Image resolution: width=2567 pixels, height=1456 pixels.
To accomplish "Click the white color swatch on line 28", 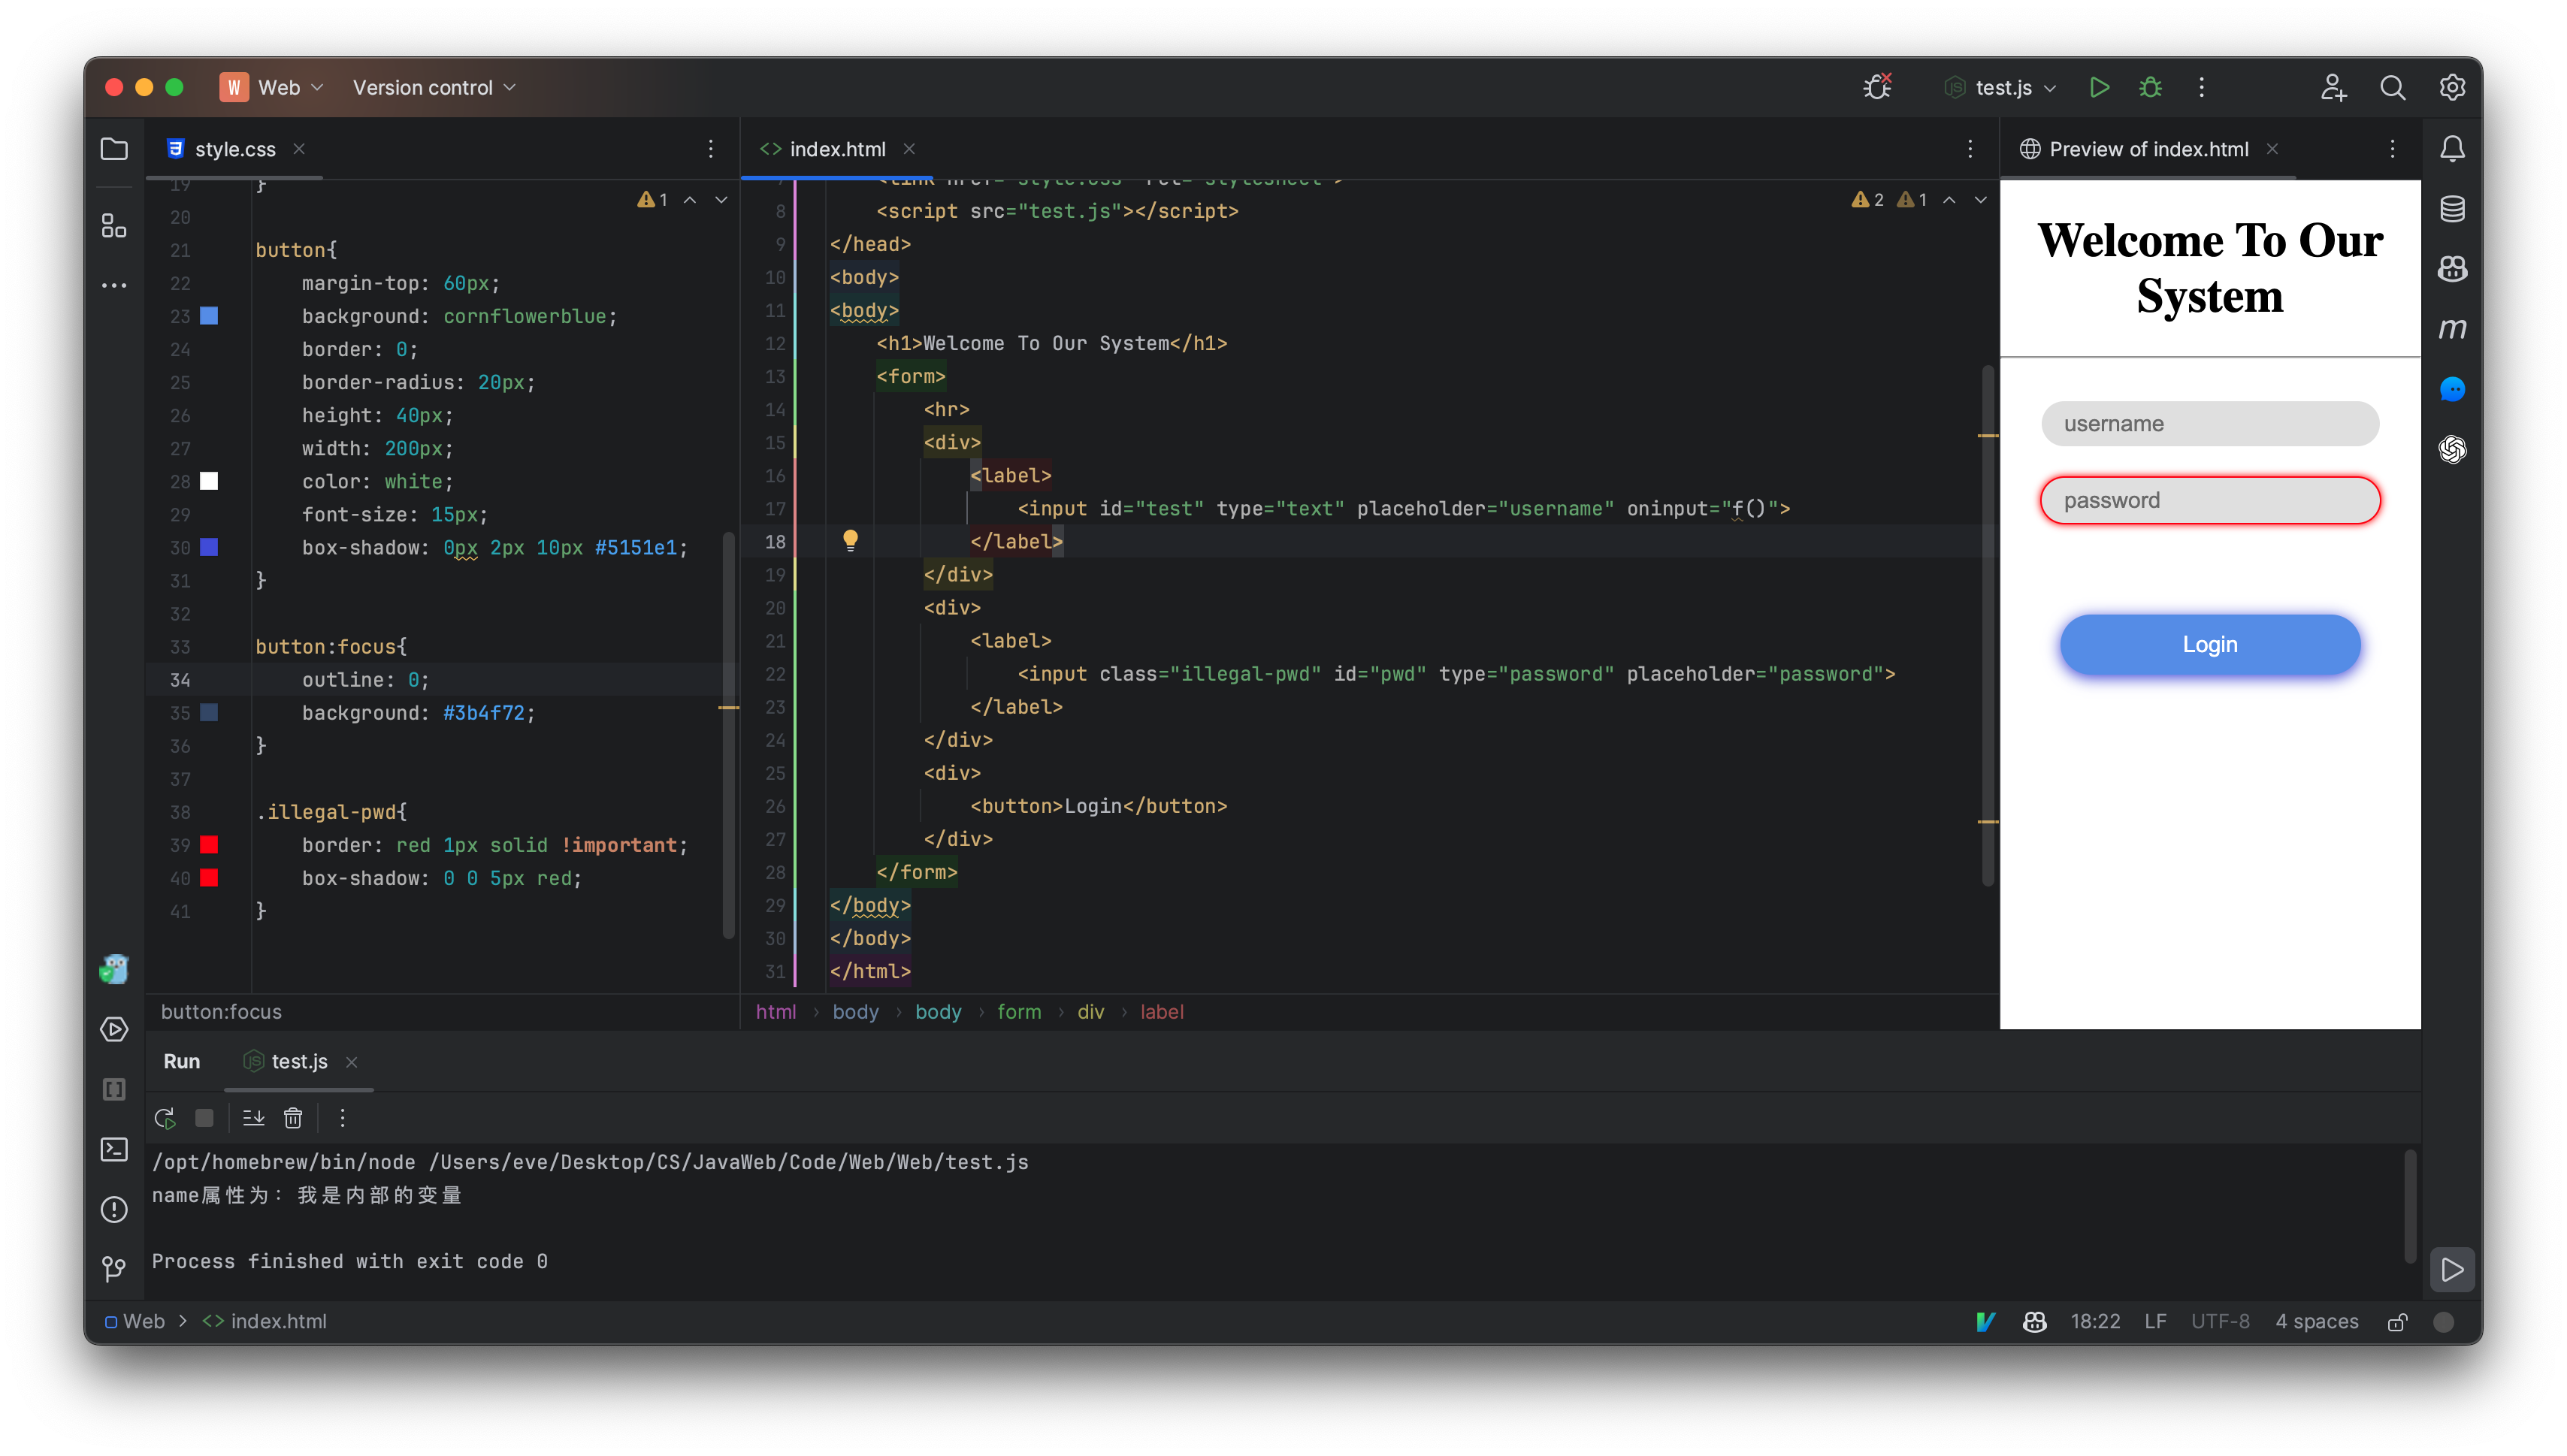I will pos(209,481).
